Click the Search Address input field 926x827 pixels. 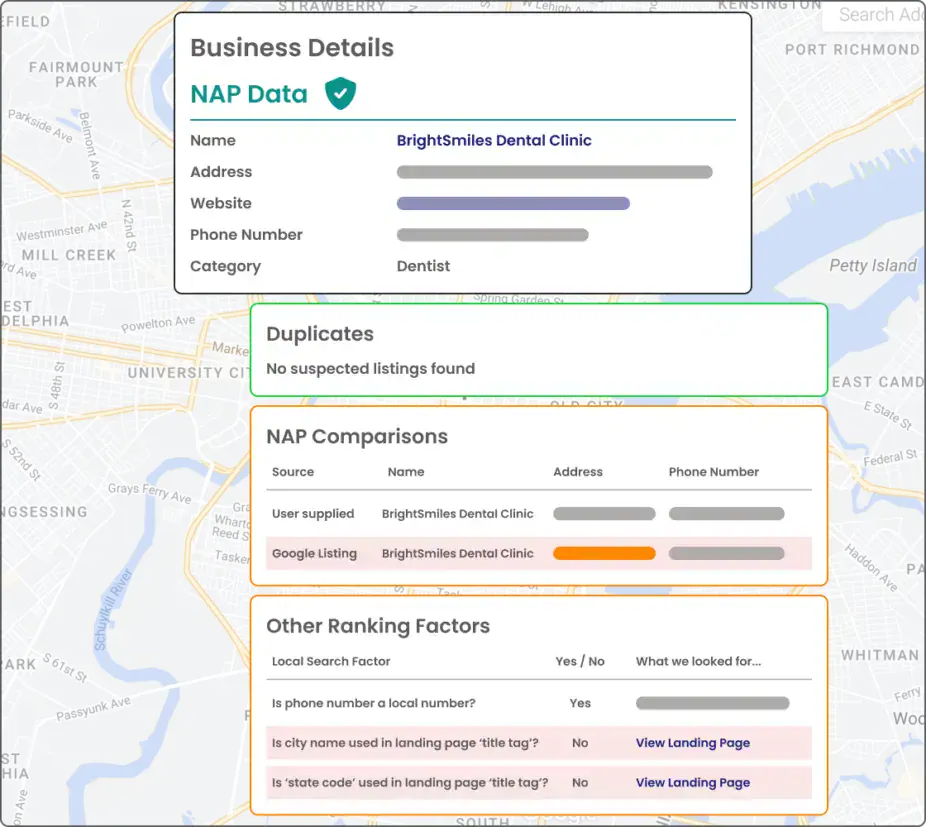pyautogui.click(x=880, y=14)
